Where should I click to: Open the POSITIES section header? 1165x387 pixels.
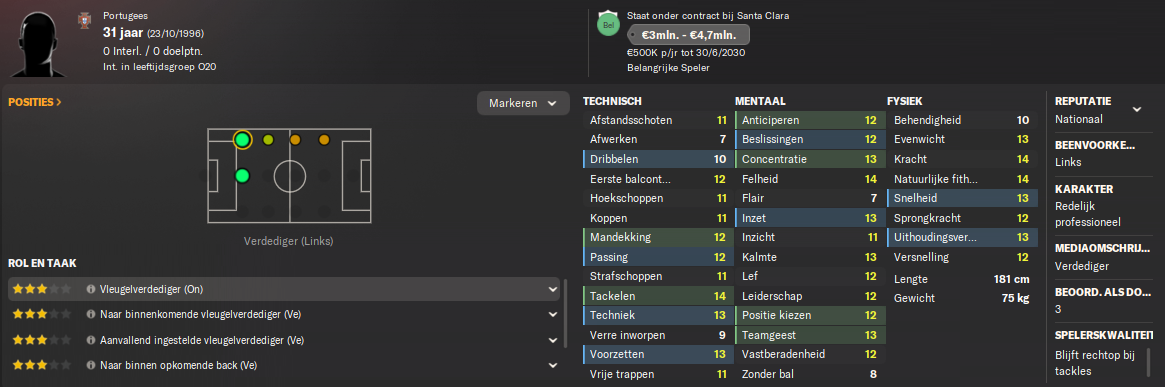point(35,102)
